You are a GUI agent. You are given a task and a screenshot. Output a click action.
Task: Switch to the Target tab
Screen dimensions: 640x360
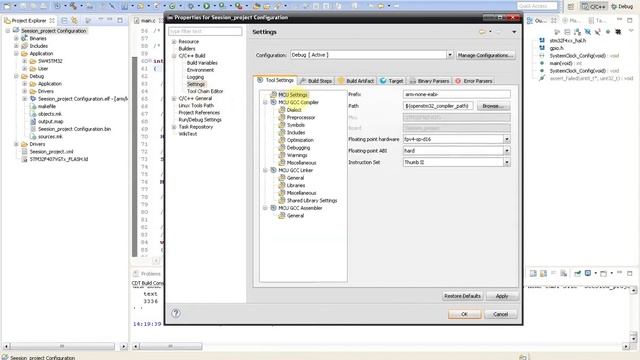tap(391, 81)
